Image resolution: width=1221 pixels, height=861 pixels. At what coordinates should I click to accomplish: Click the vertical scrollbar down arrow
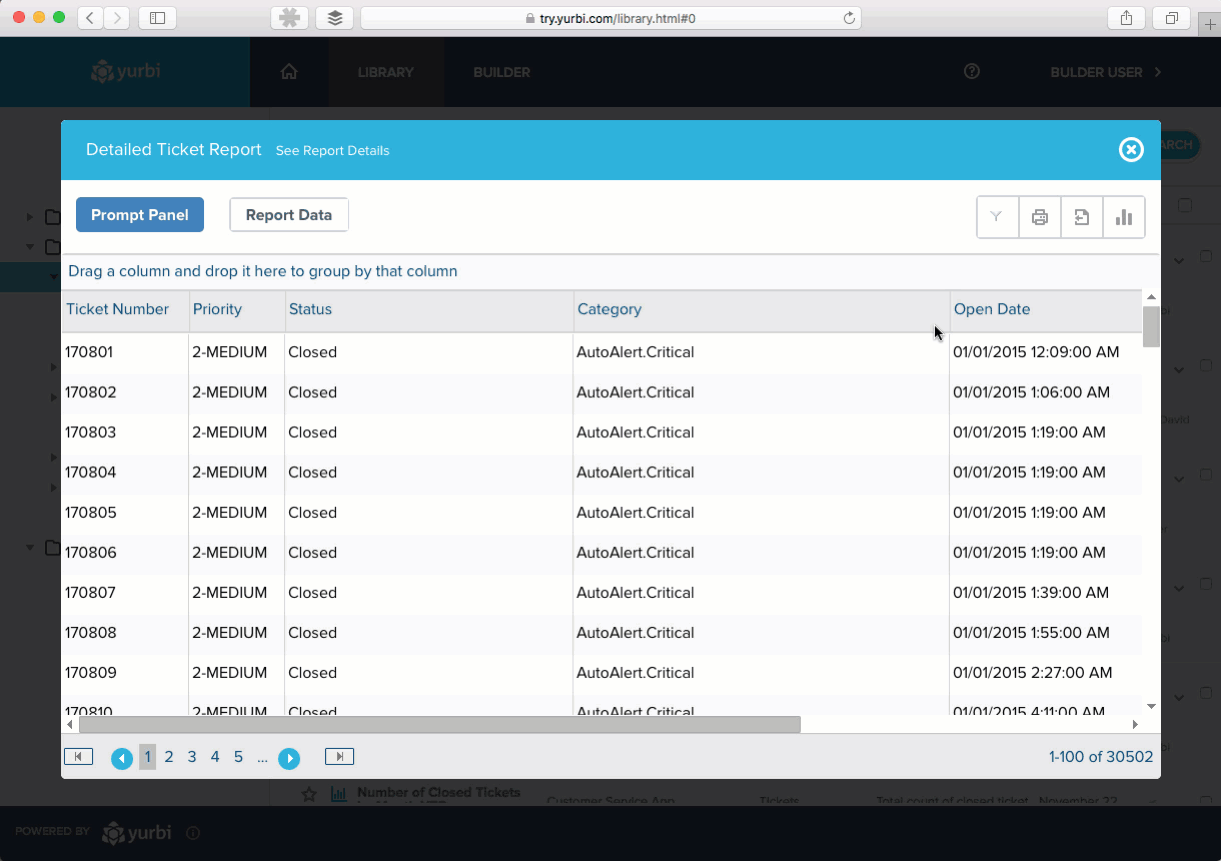click(1151, 706)
